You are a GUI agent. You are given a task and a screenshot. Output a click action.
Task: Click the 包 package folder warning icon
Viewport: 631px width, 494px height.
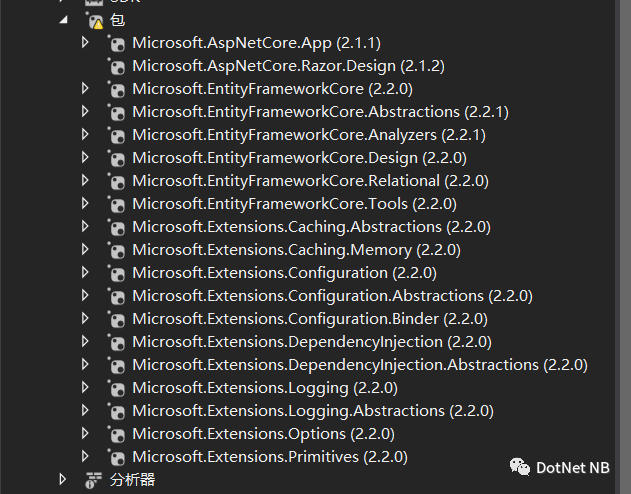pos(95,21)
